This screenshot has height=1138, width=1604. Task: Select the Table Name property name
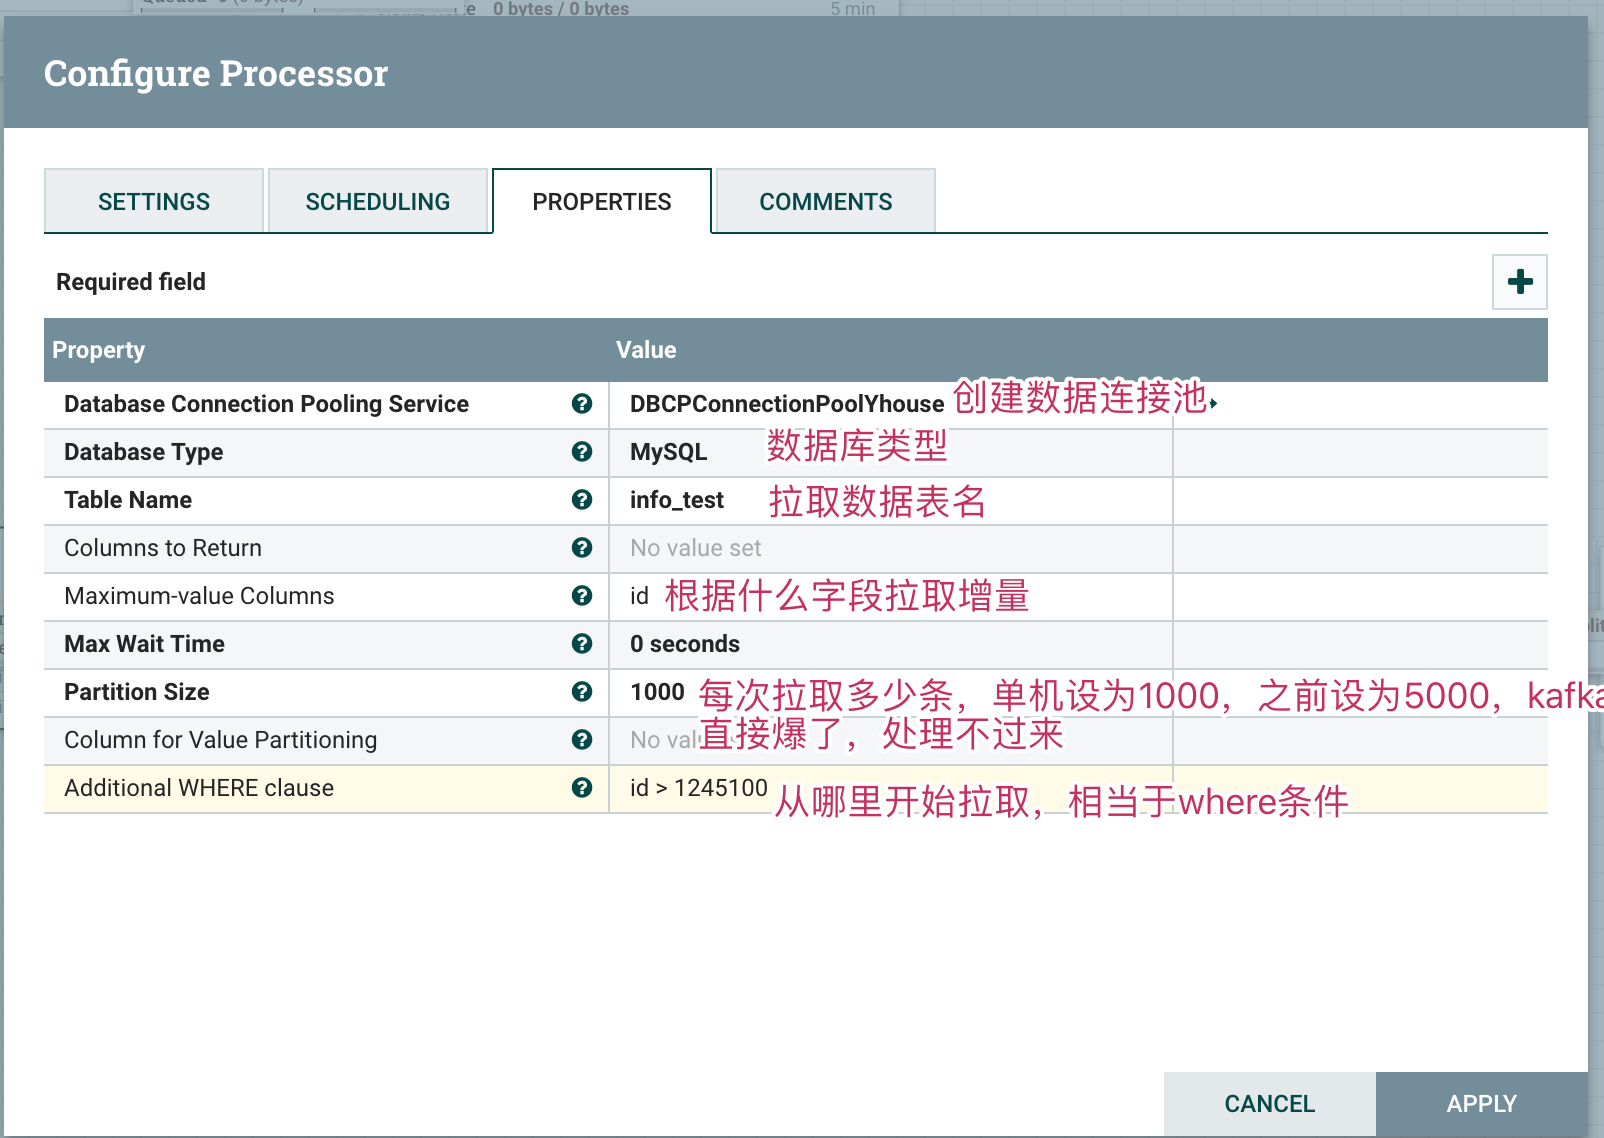[x=128, y=500]
